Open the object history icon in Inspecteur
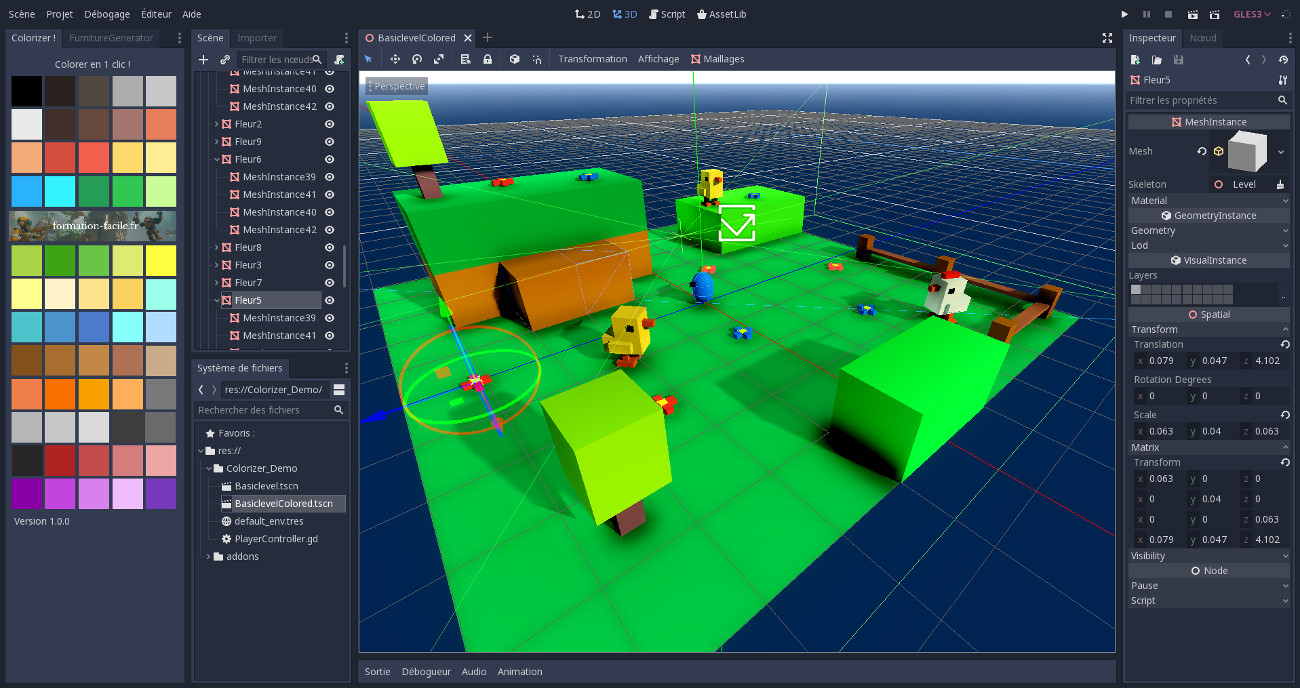 click(x=1283, y=60)
